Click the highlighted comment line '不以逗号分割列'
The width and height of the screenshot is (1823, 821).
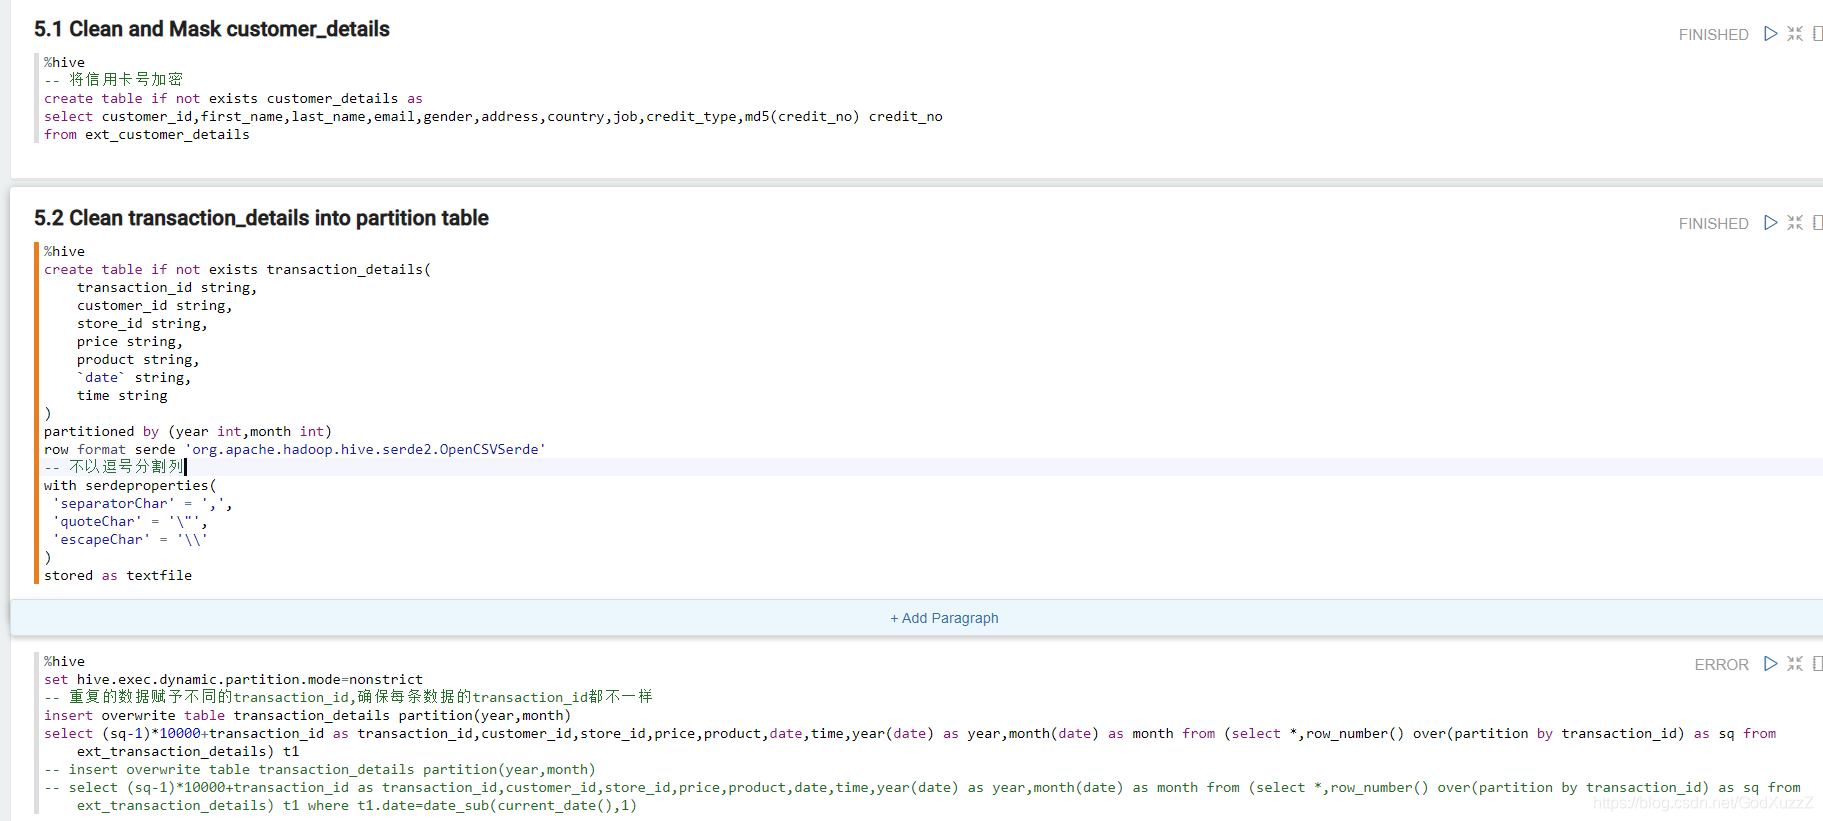pyautogui.click(x=114, y=467)
